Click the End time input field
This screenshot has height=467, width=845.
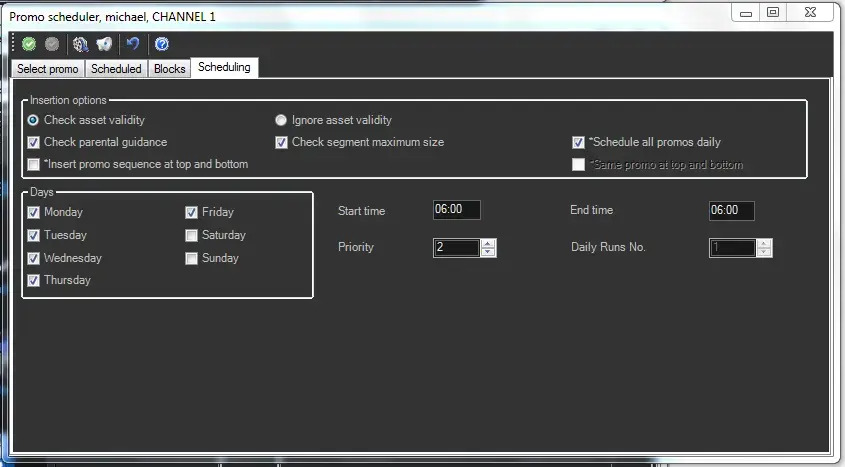point(731,210)
